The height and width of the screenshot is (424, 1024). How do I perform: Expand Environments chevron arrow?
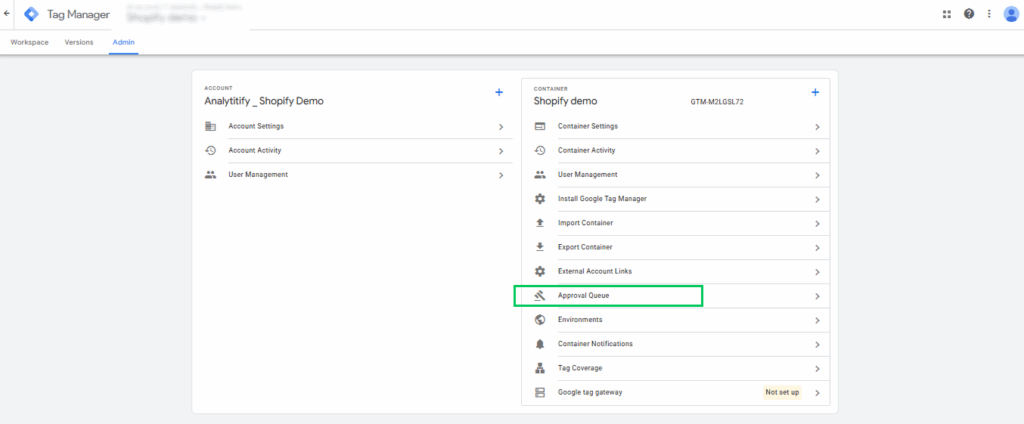click(817, 320)
